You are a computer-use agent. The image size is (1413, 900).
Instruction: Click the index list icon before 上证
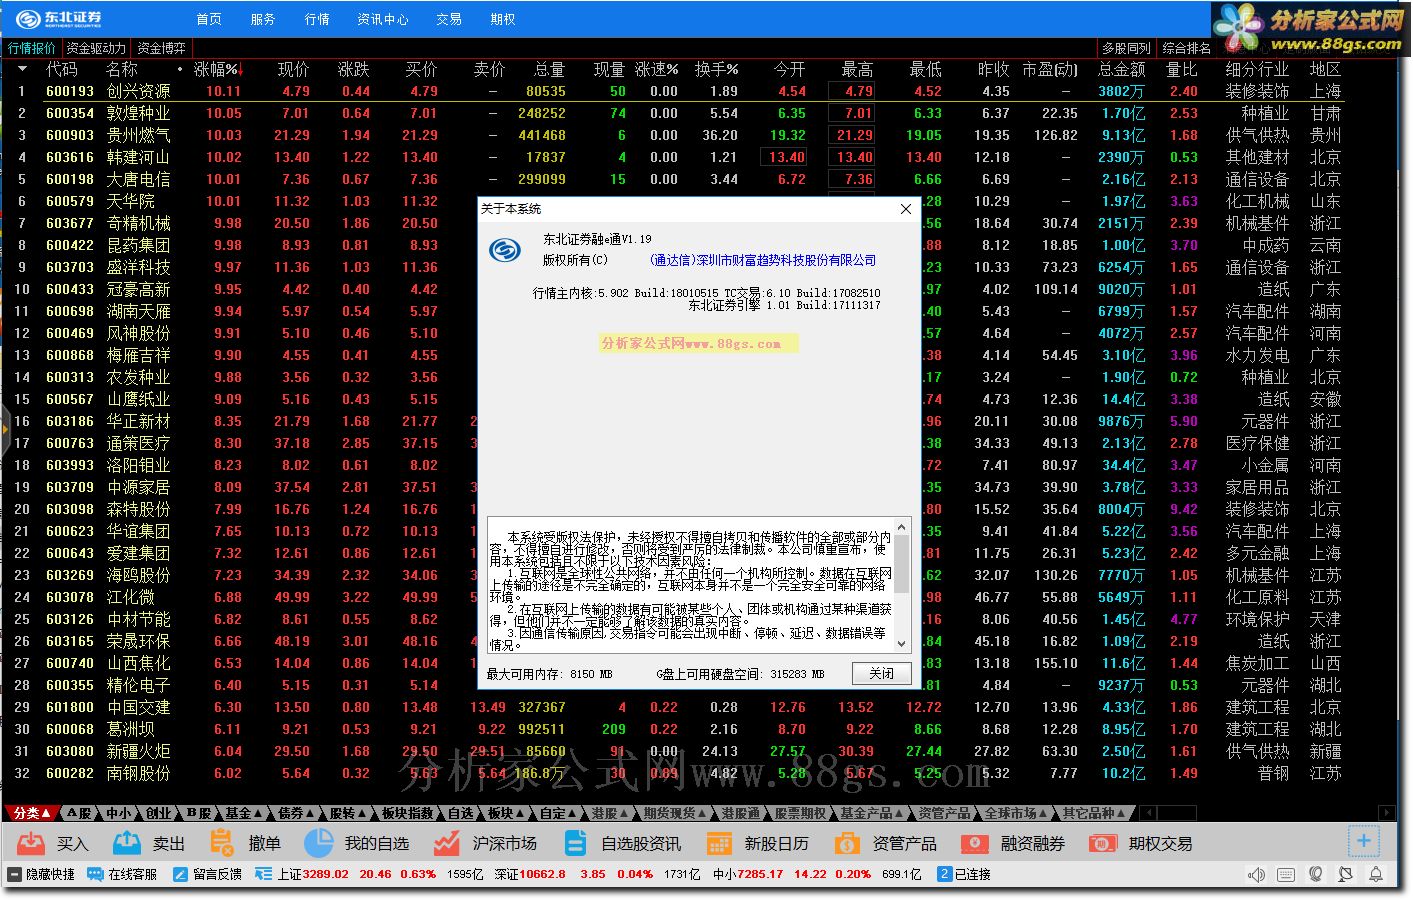tap(263, 874)
